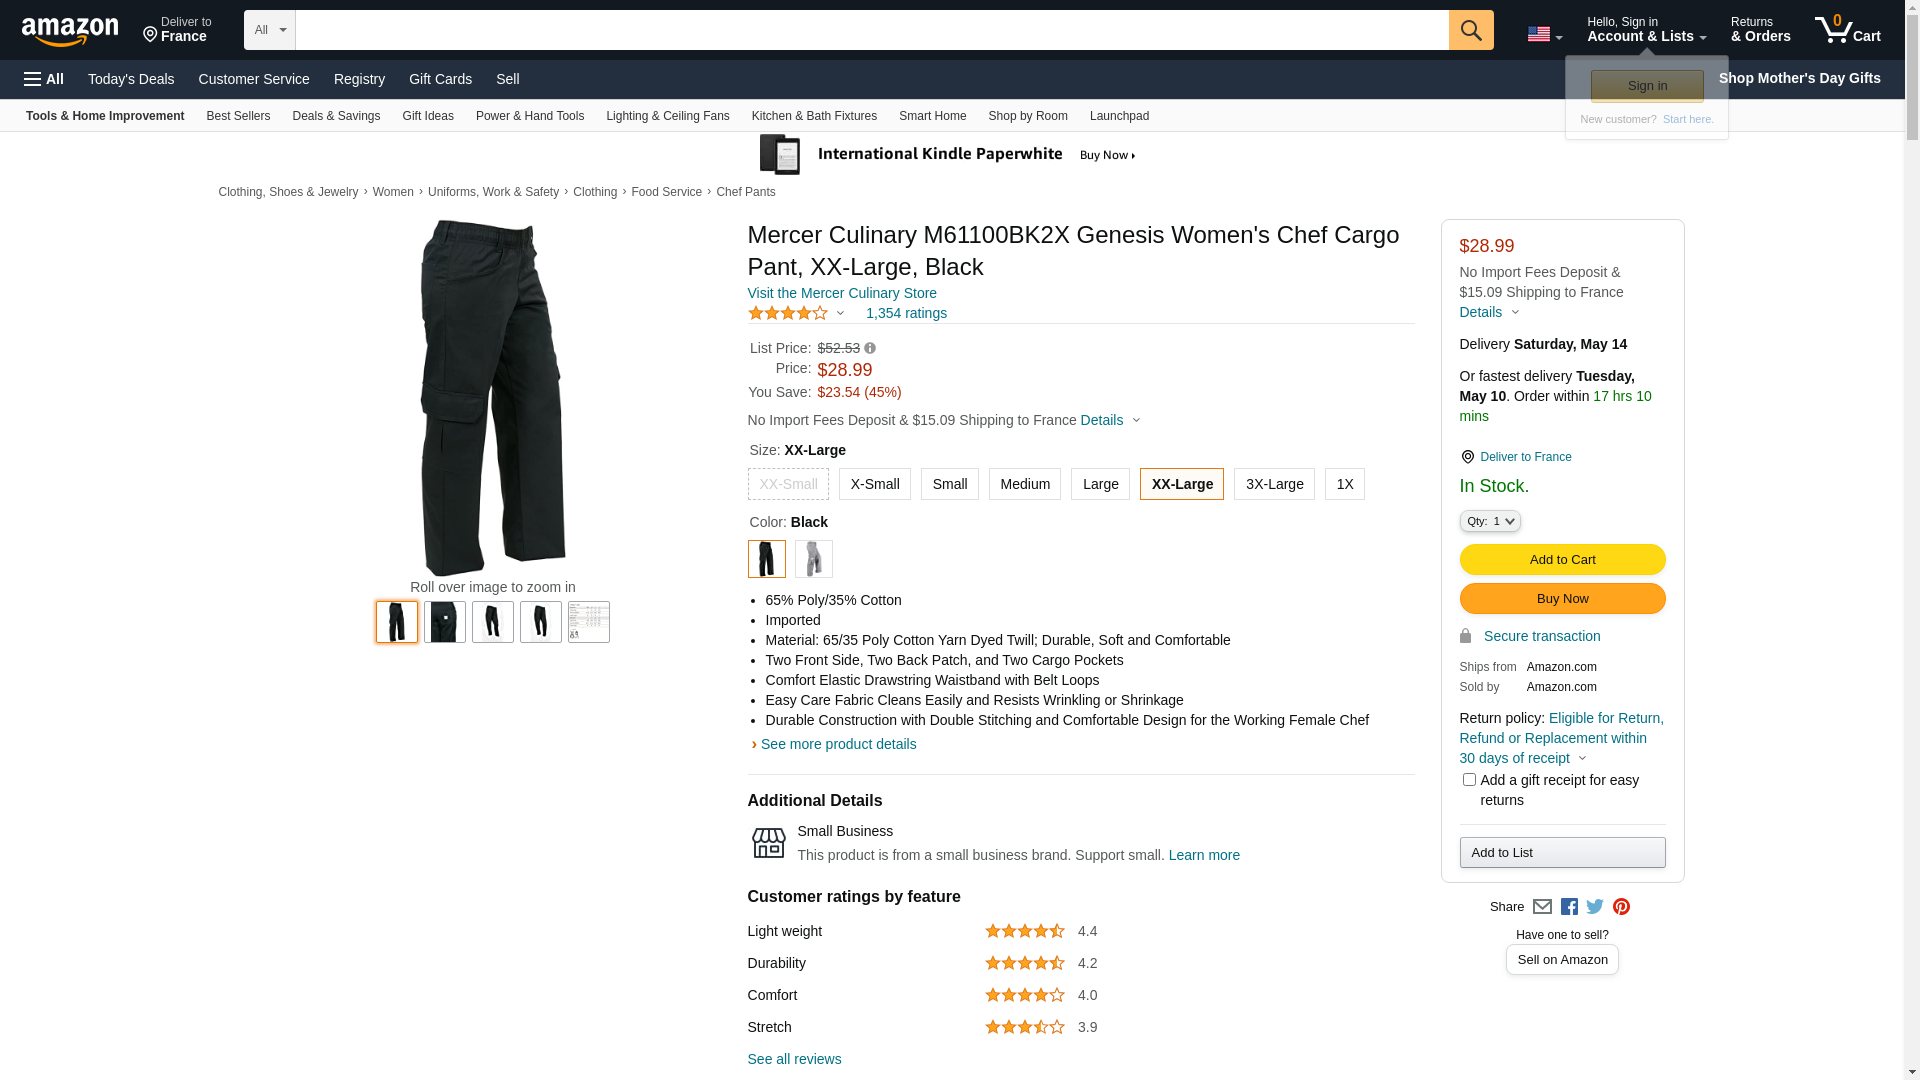View the size chart thumbnail image
The width and height of the screenshot is (1920, 1080).
coord(588,622)
